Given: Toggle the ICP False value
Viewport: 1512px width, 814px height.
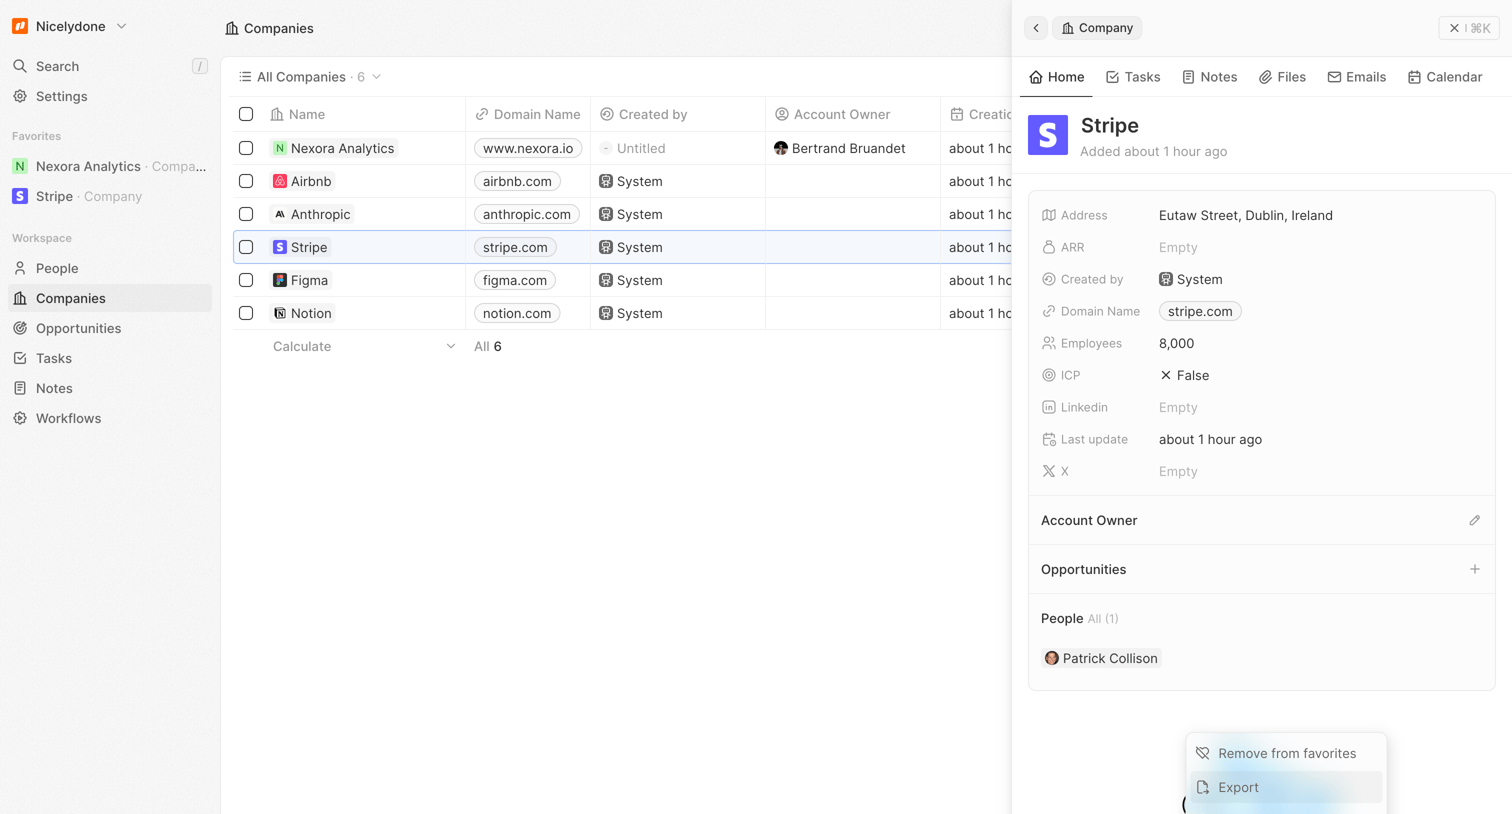Looking at the screenshot, I should [1184, 375].
